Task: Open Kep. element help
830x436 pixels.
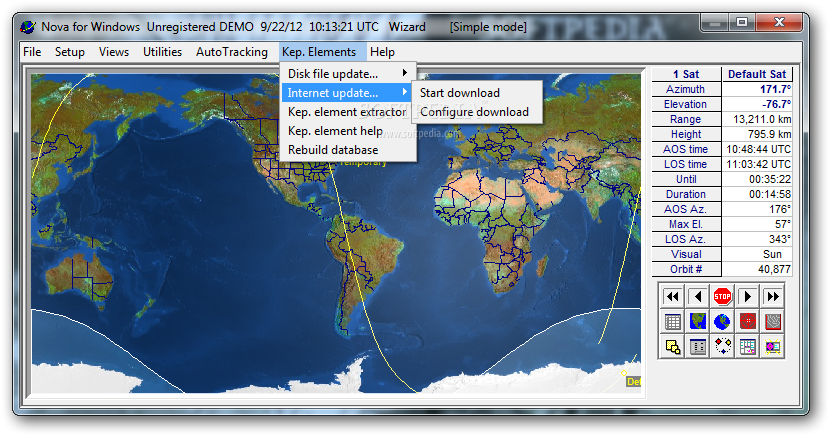Action: [348, 131]
